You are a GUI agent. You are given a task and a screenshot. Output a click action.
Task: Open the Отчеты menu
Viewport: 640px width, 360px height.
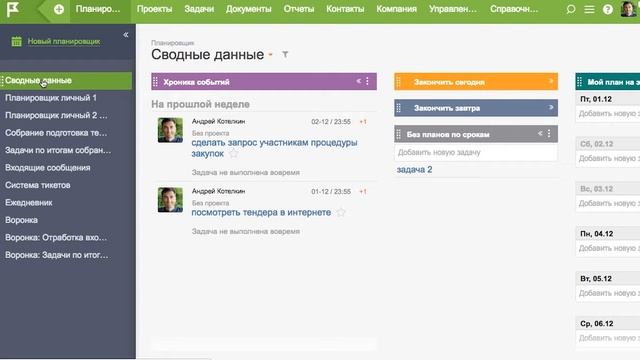pyautogui.click(x=299, y=9)
